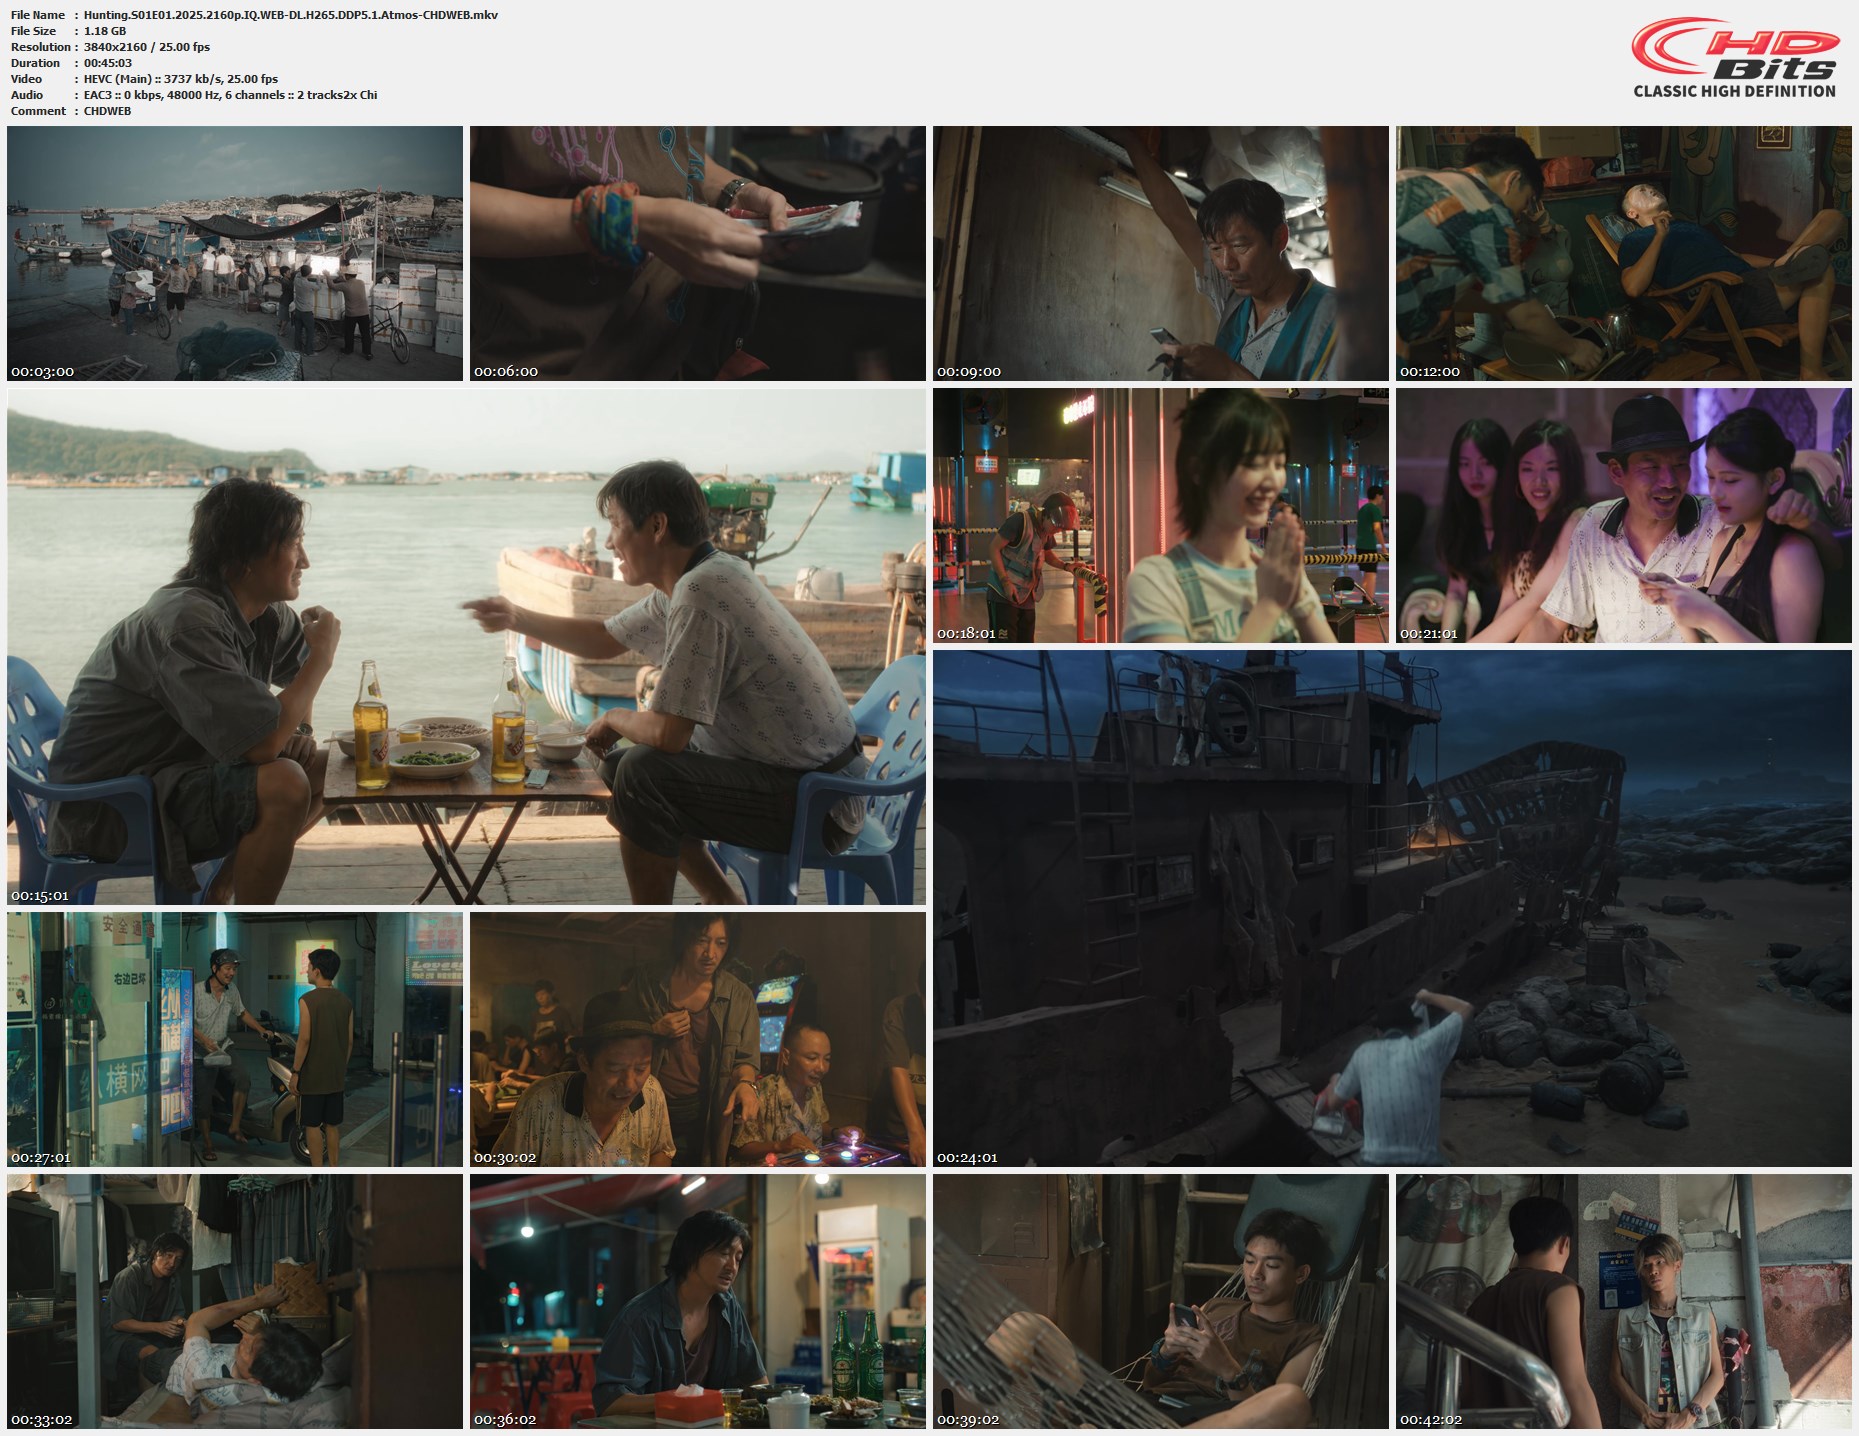Click the Hunting.S01E01 mkv file name text
Screen dimensions: 1859x1436
pos(290,15)
